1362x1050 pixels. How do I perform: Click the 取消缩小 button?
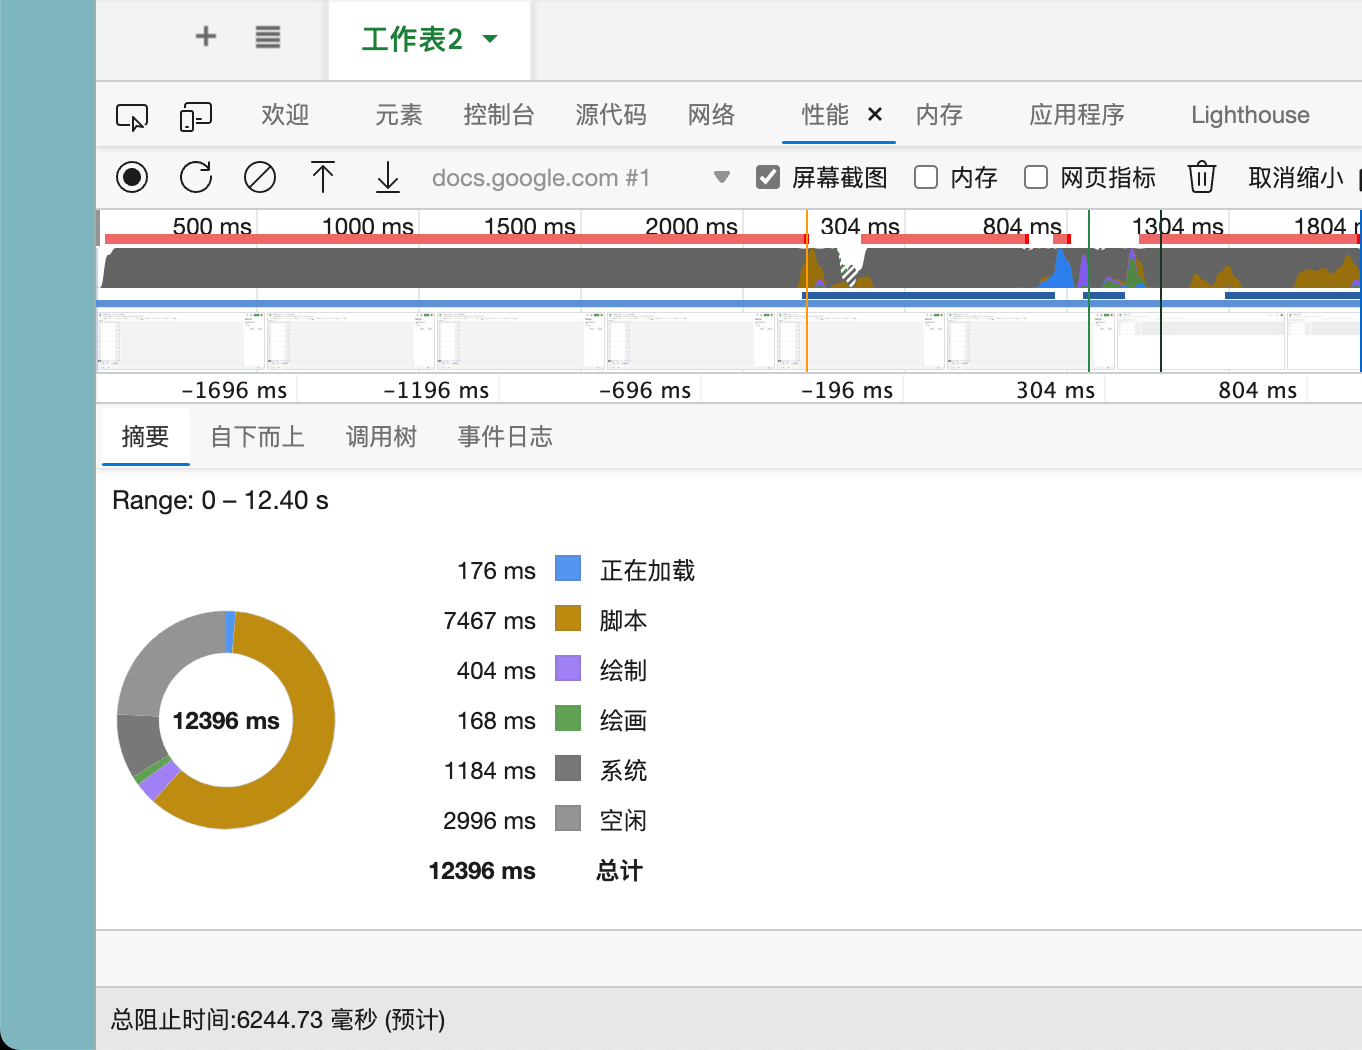[x=1296, y=178]
